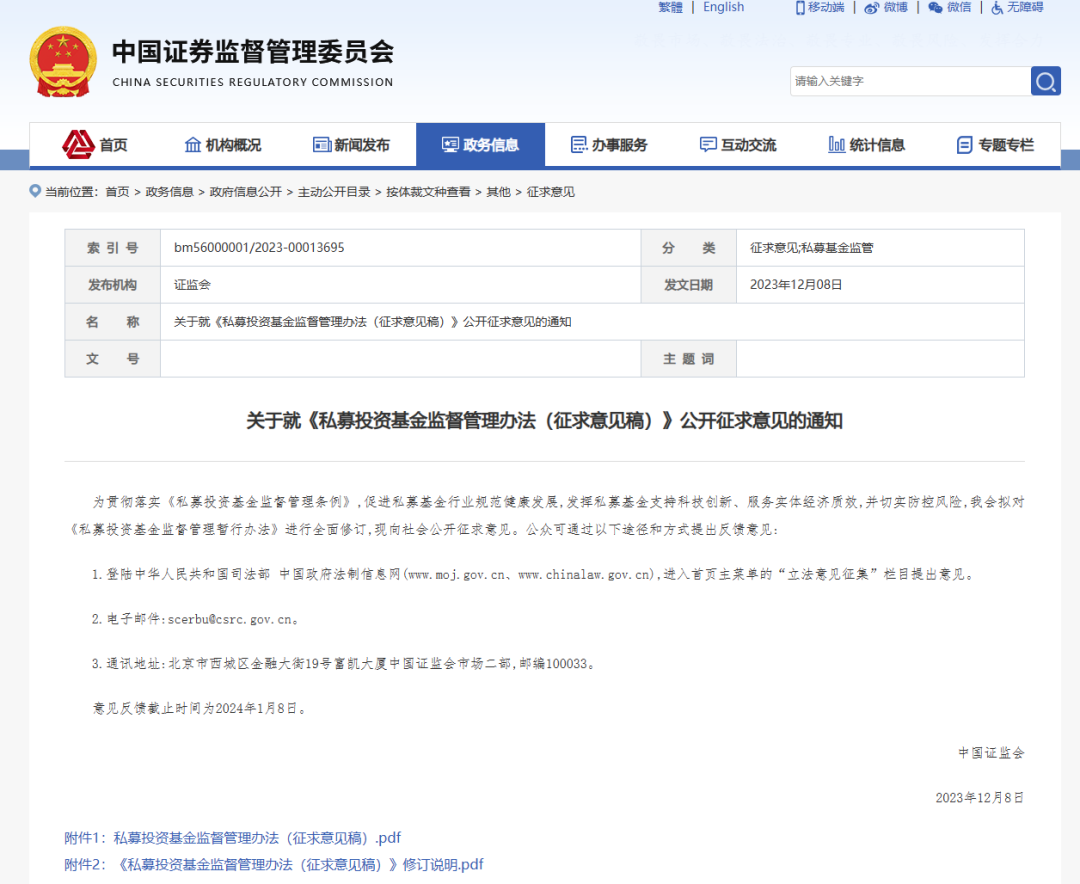Open the 专题专栏 navigation tab
The height and width of the screenshot is (884, 1080).
995,145
